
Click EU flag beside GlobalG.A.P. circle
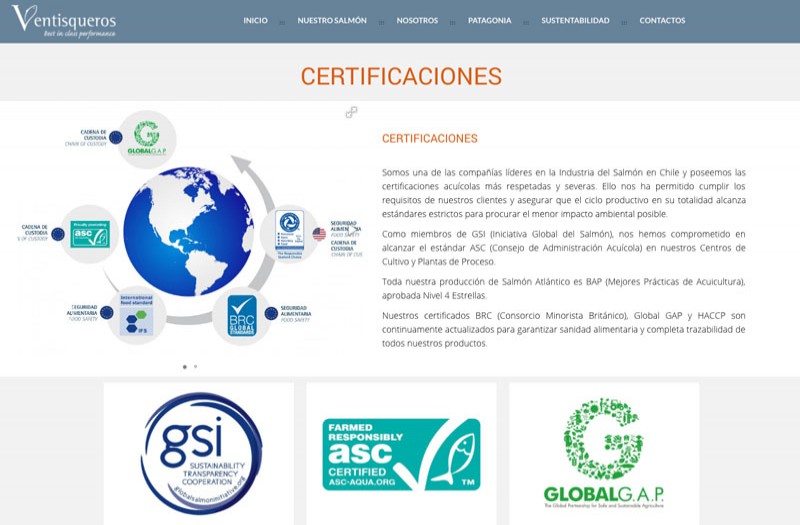[x=116, y=137]
